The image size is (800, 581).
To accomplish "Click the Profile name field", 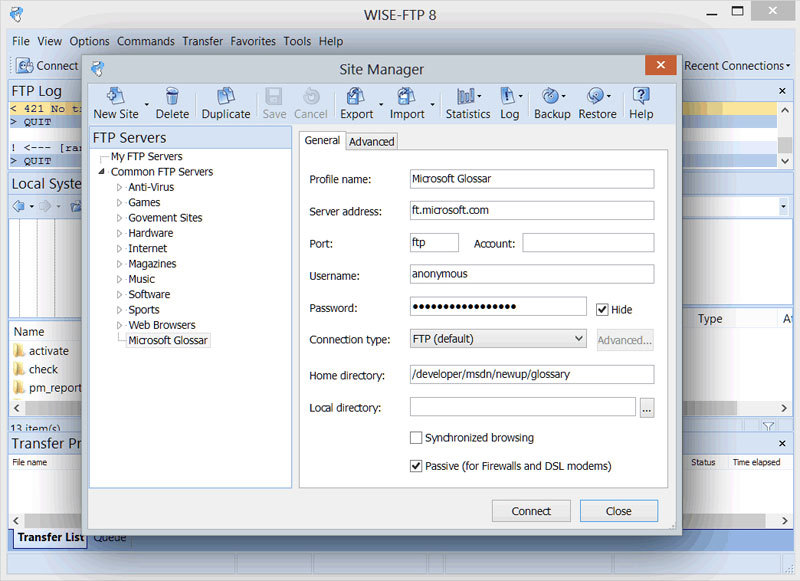I will point(532,179).
